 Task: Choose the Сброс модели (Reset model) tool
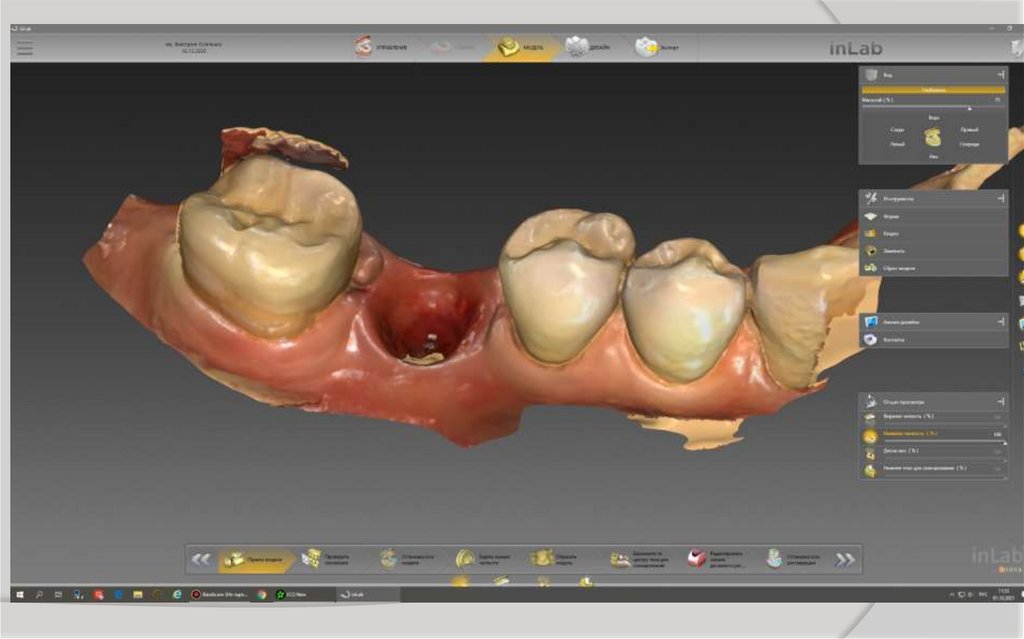[933, 268]
